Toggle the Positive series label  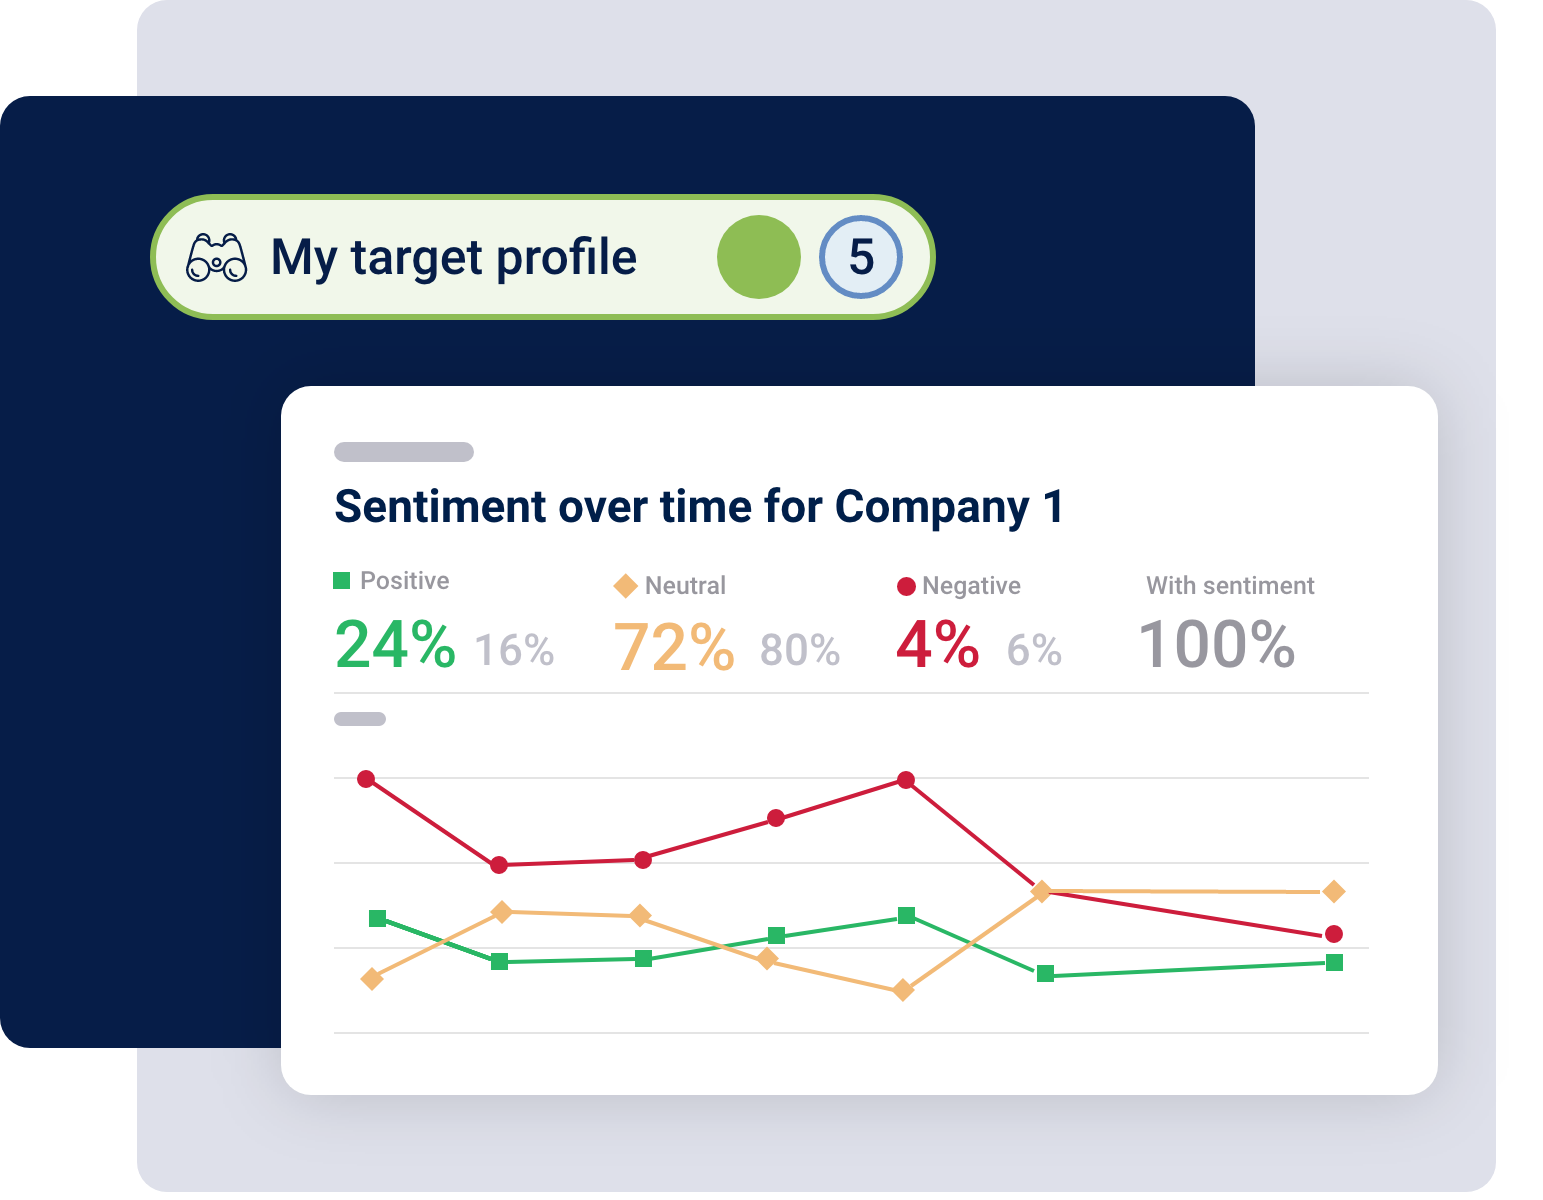404,581
